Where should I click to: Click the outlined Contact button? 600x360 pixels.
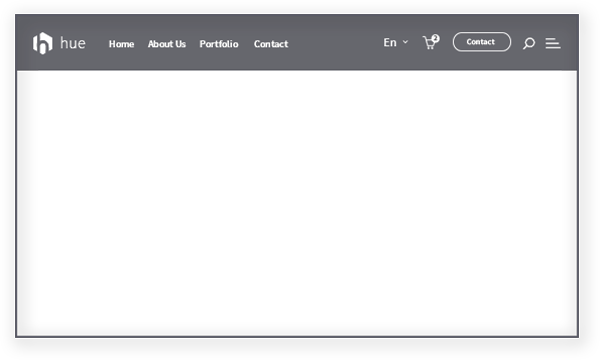pos(482,42)
